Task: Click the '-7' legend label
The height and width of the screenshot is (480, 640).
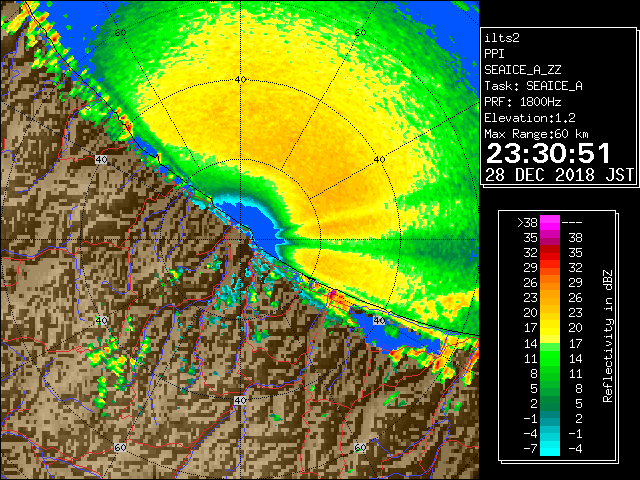Action: pos(530,449)
